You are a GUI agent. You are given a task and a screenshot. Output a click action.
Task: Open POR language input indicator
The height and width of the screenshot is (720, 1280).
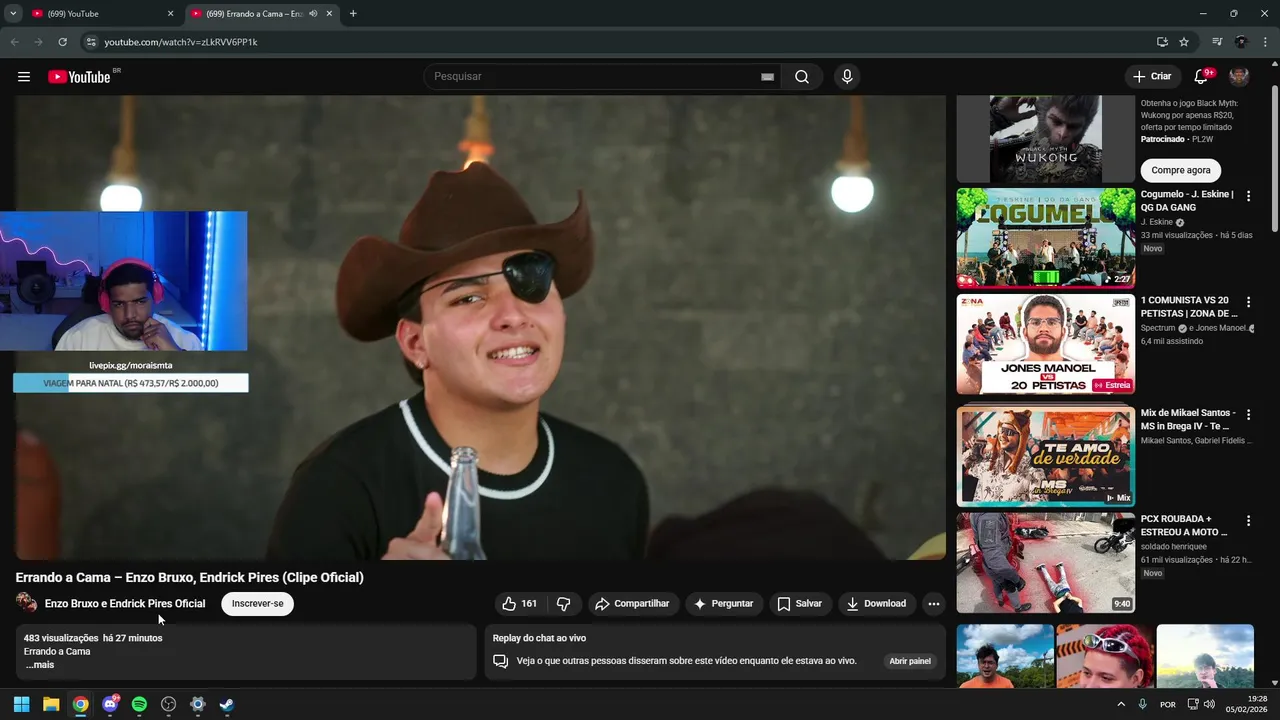point(1167,704)
